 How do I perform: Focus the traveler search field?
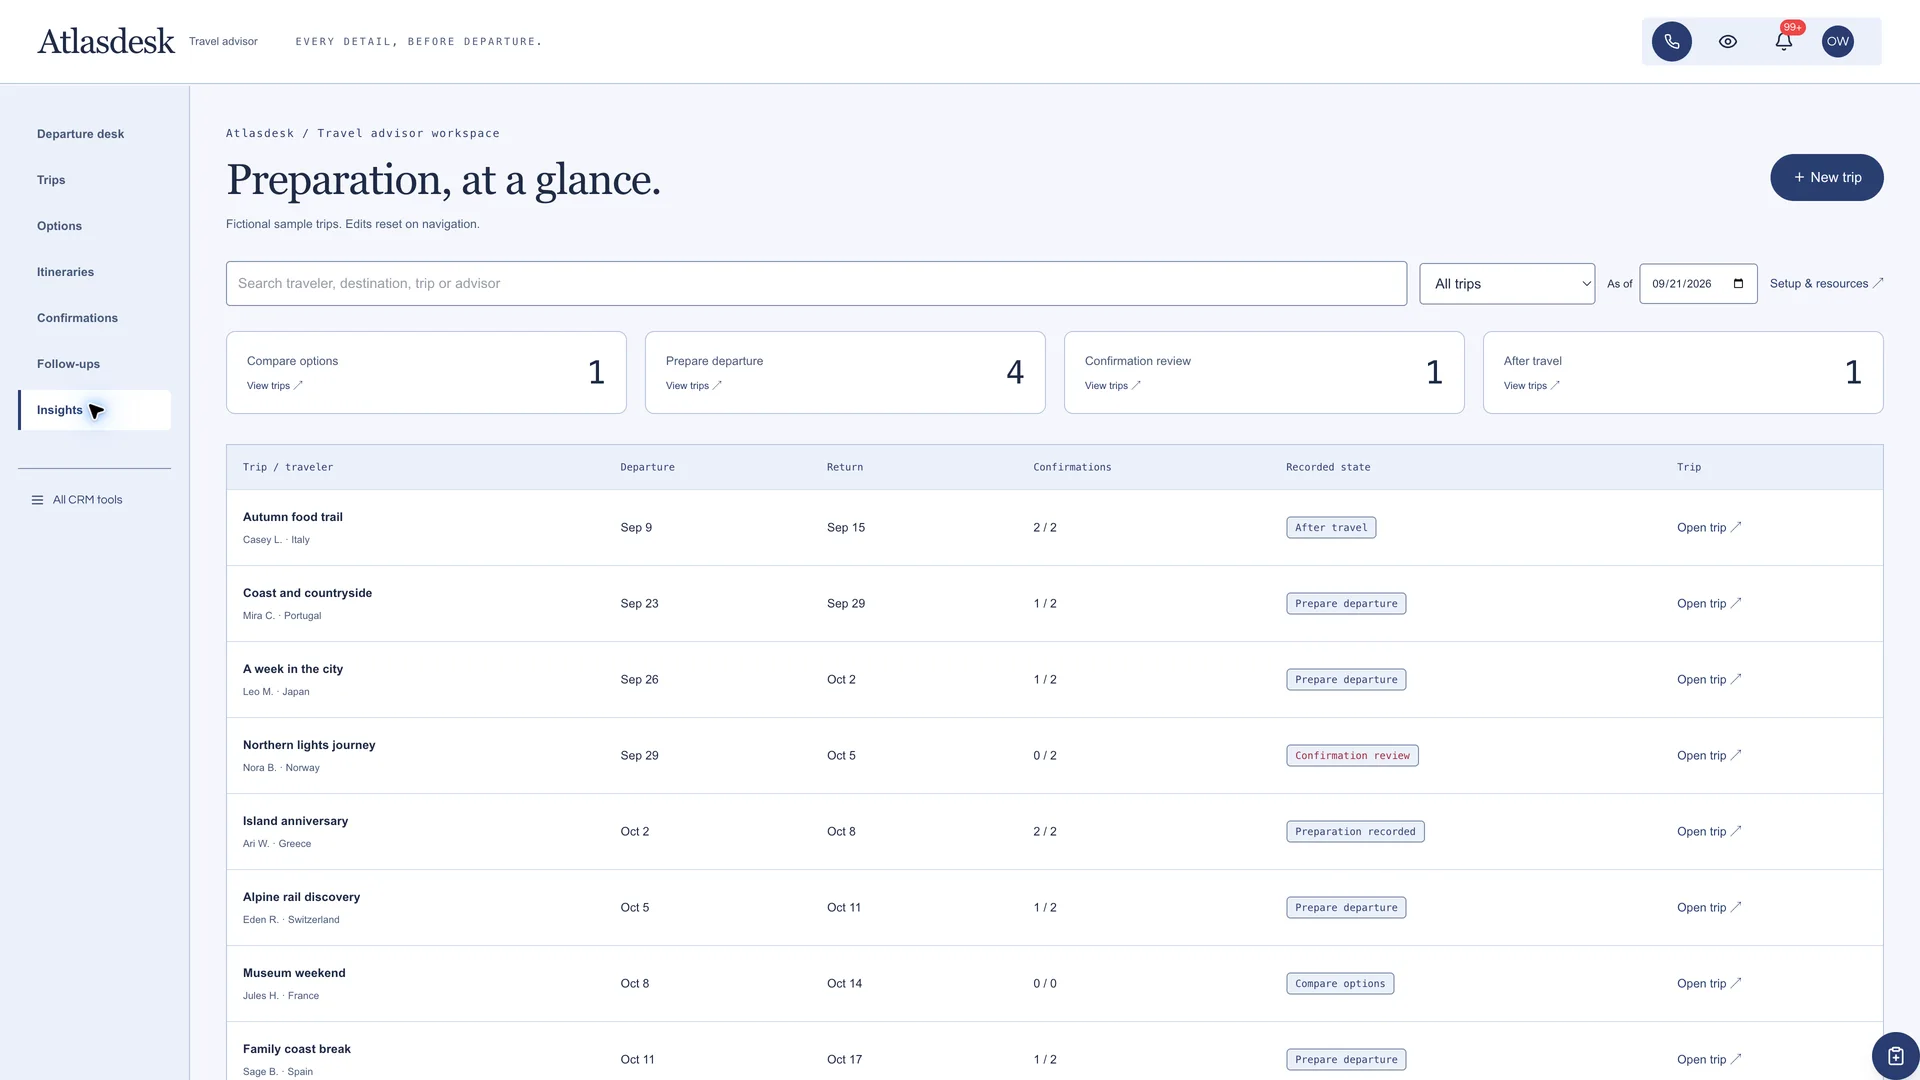(816, 283)
